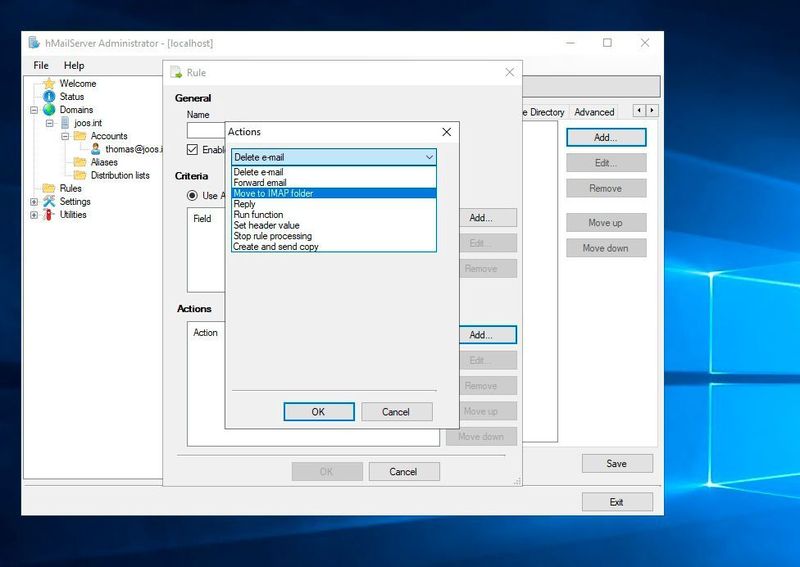Click the Rule dialog title icon
This screenshot has width=800, height=567.
[176, 72]
